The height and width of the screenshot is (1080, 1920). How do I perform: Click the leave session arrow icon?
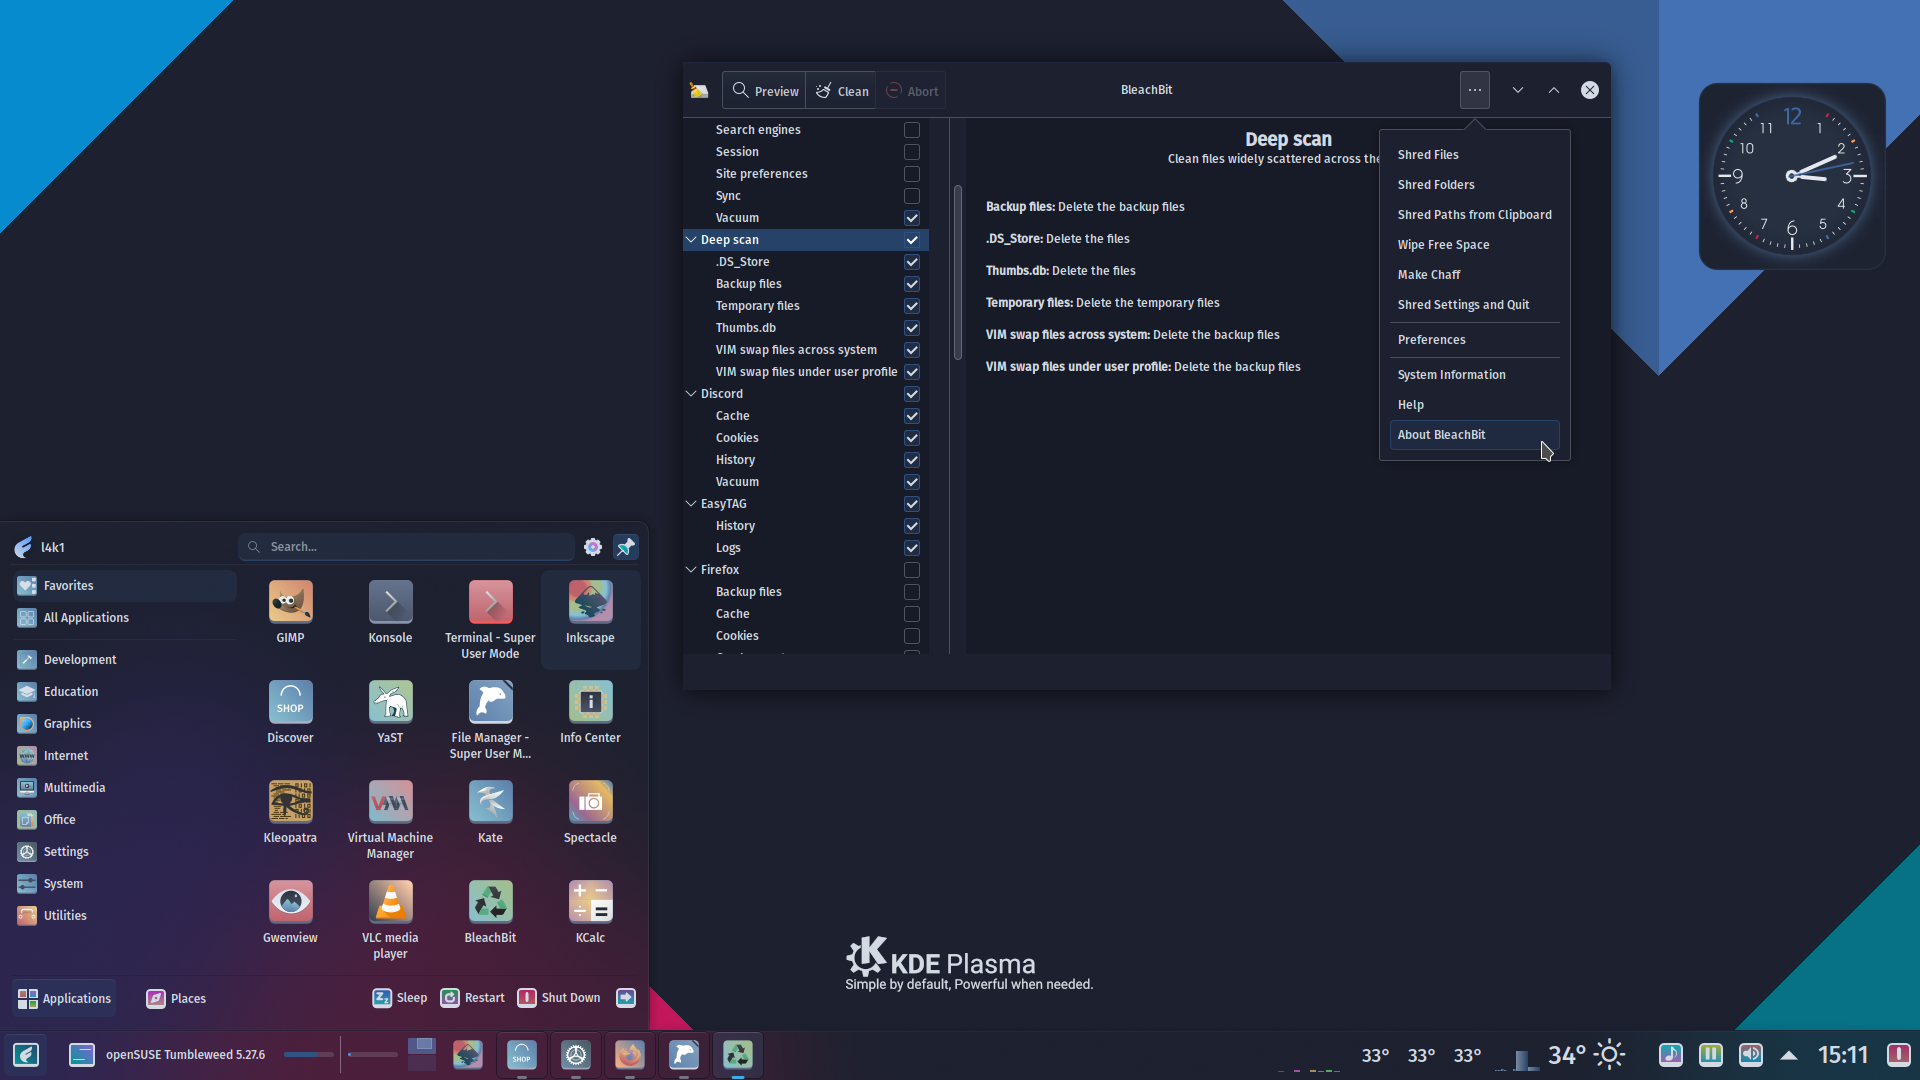[626, 998]
